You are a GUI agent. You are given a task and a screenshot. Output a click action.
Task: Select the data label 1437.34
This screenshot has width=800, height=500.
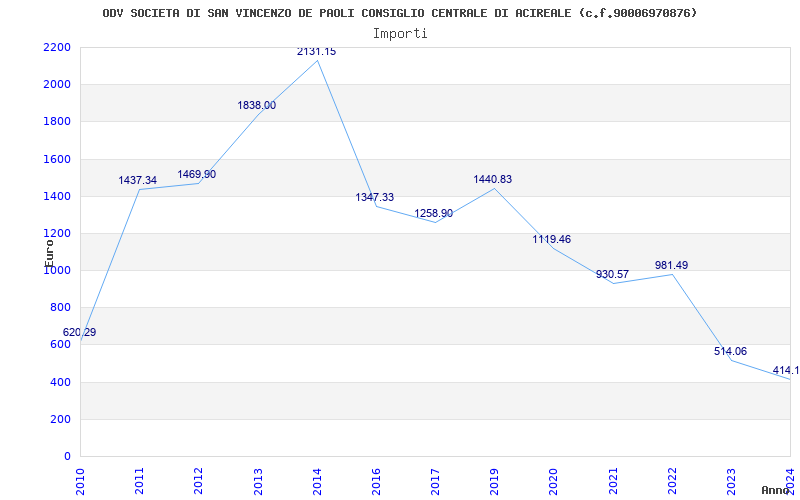point(138,180)
